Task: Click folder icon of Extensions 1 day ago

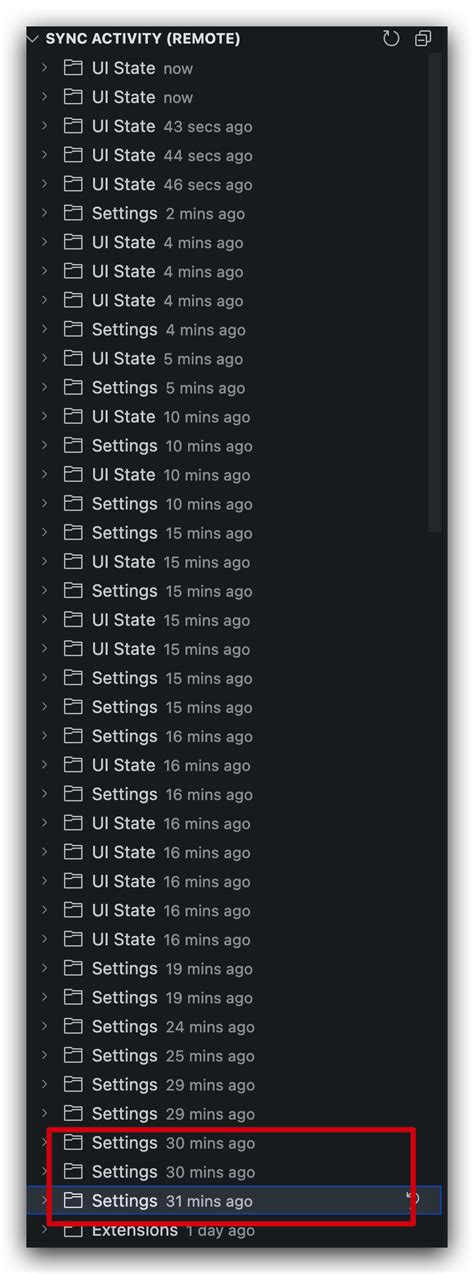Action: 73,1230
